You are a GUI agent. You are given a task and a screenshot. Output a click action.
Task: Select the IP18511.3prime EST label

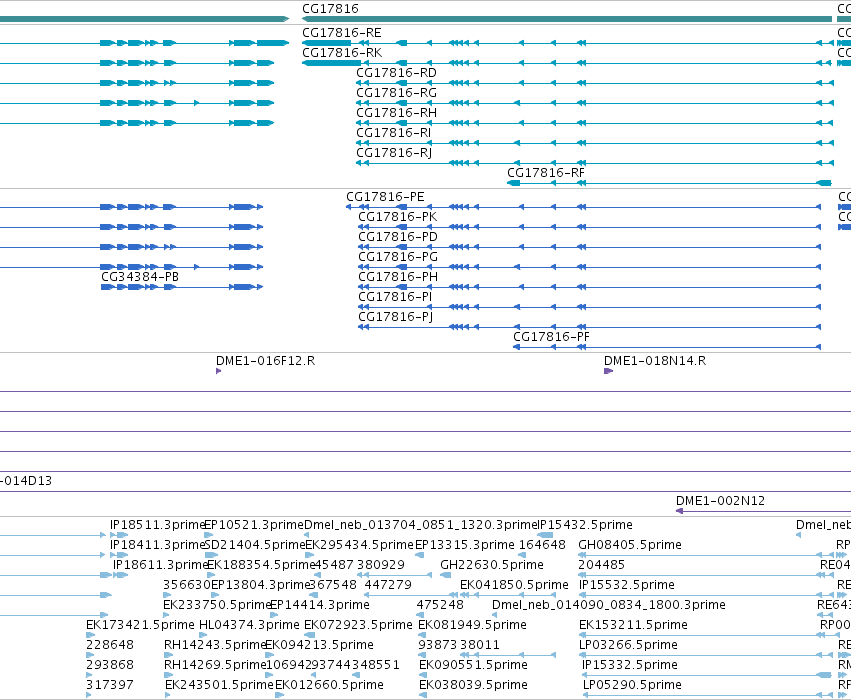157,525
